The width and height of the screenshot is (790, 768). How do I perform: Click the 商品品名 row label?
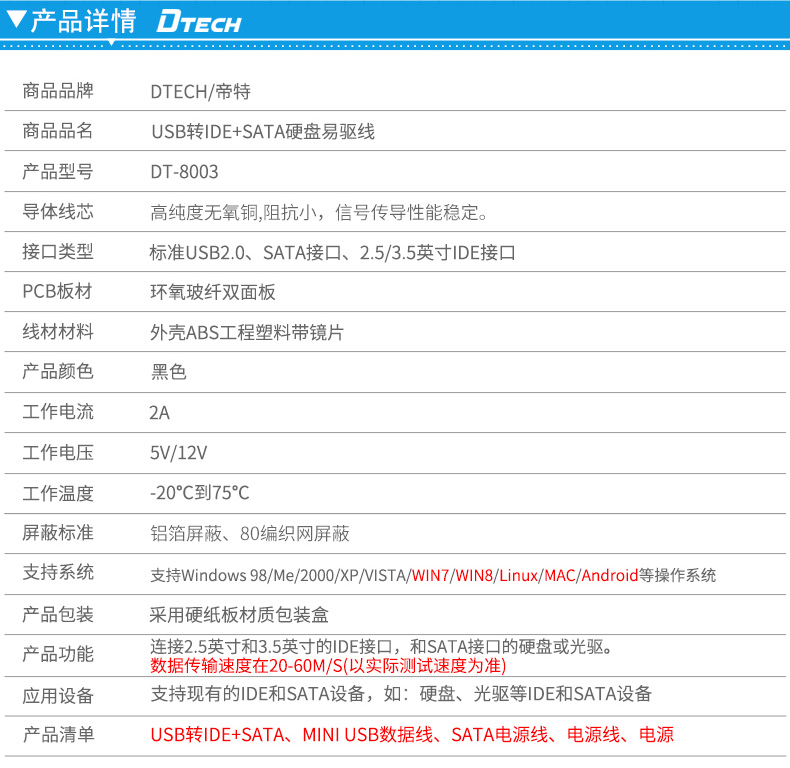pos(58,131)
